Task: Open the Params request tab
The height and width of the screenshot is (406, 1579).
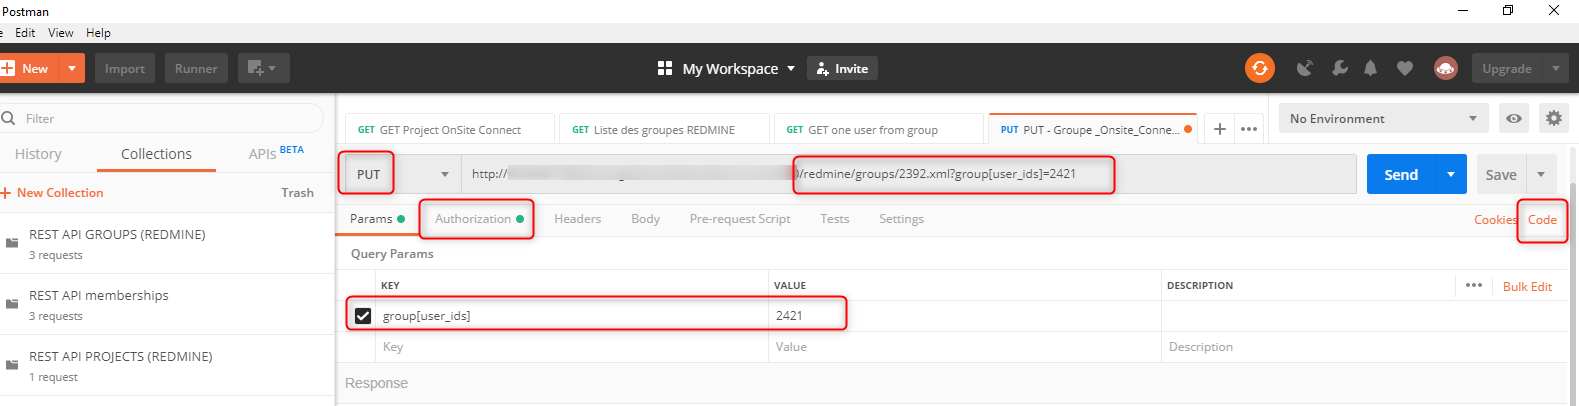Action: tap(377, 219)
